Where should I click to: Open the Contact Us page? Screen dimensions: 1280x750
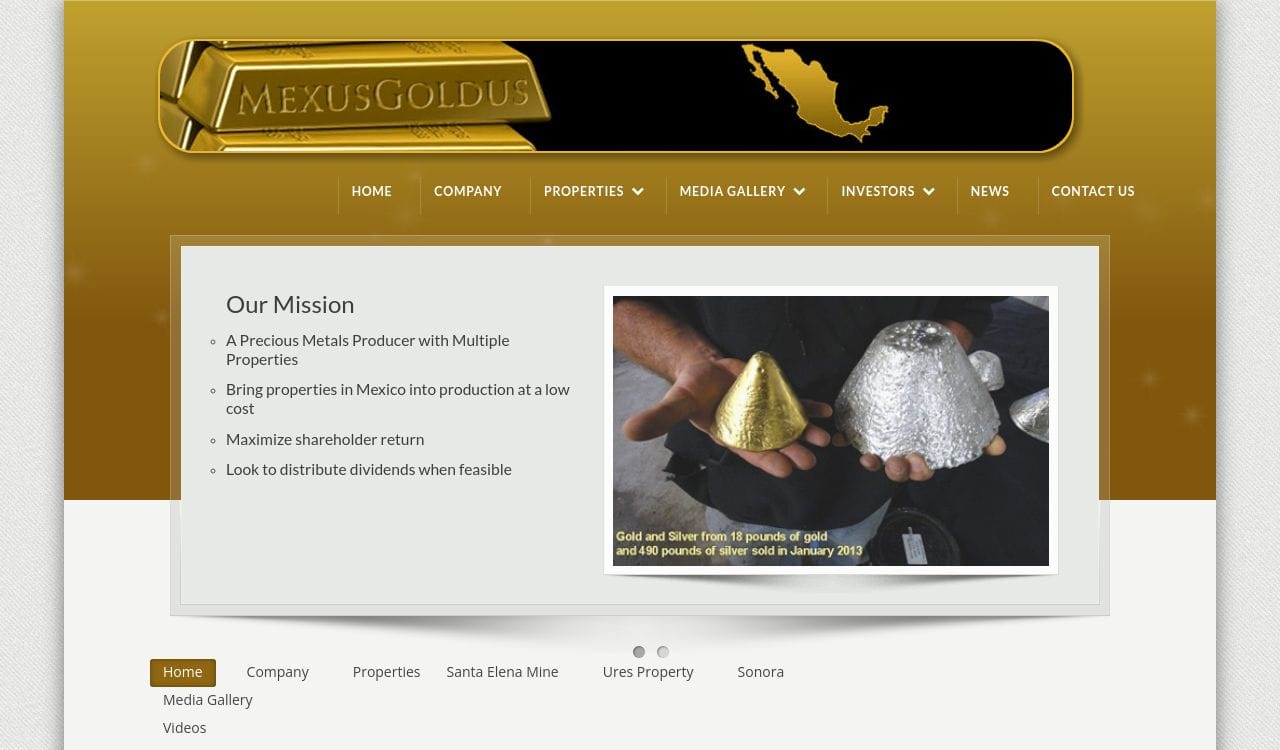tap(1093, 191)
